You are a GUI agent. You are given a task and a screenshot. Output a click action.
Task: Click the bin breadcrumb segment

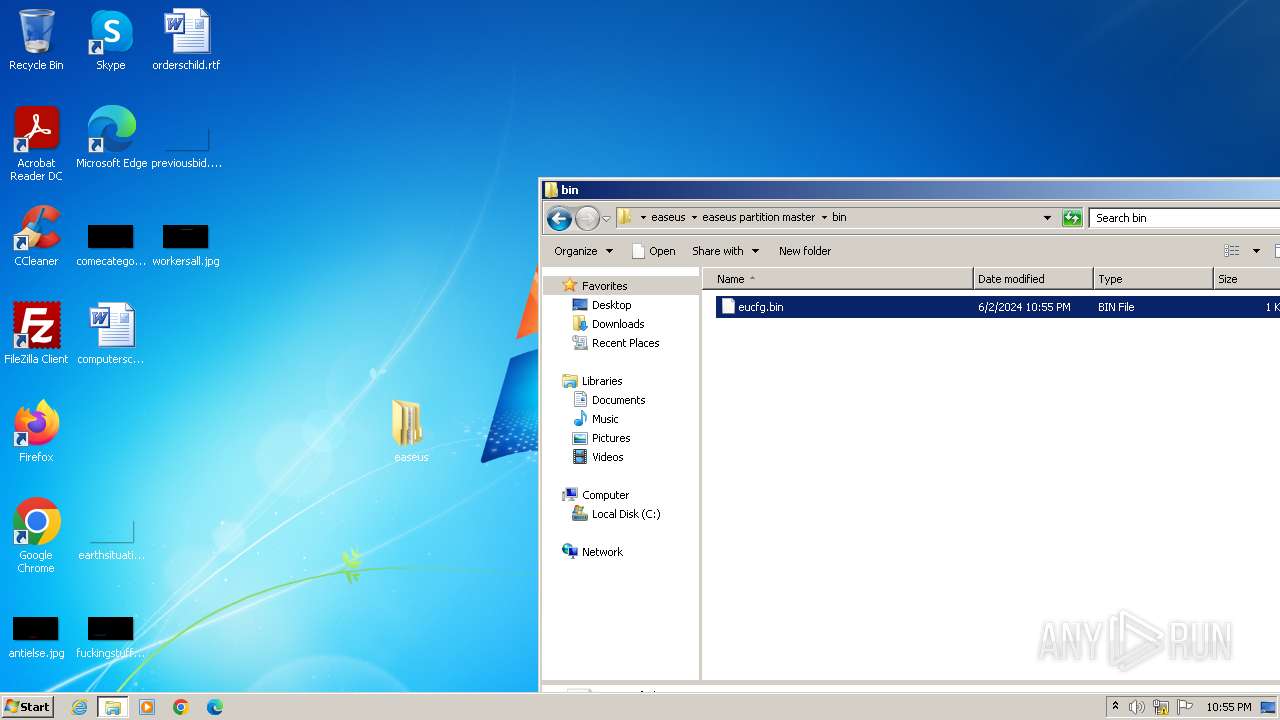coord(839,217)
